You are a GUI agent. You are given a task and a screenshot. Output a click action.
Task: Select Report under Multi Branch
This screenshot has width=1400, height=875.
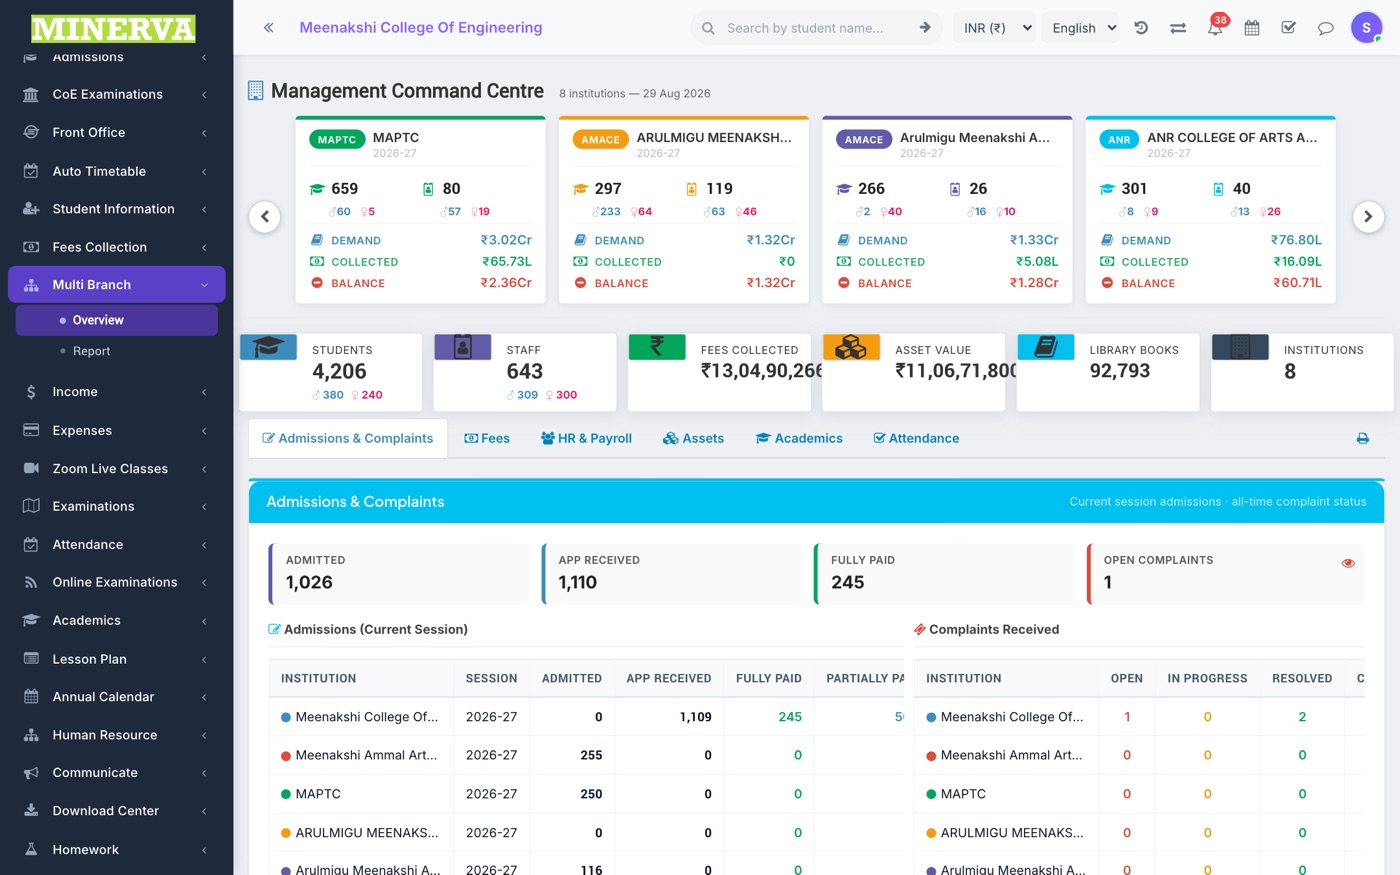[116, 351]
